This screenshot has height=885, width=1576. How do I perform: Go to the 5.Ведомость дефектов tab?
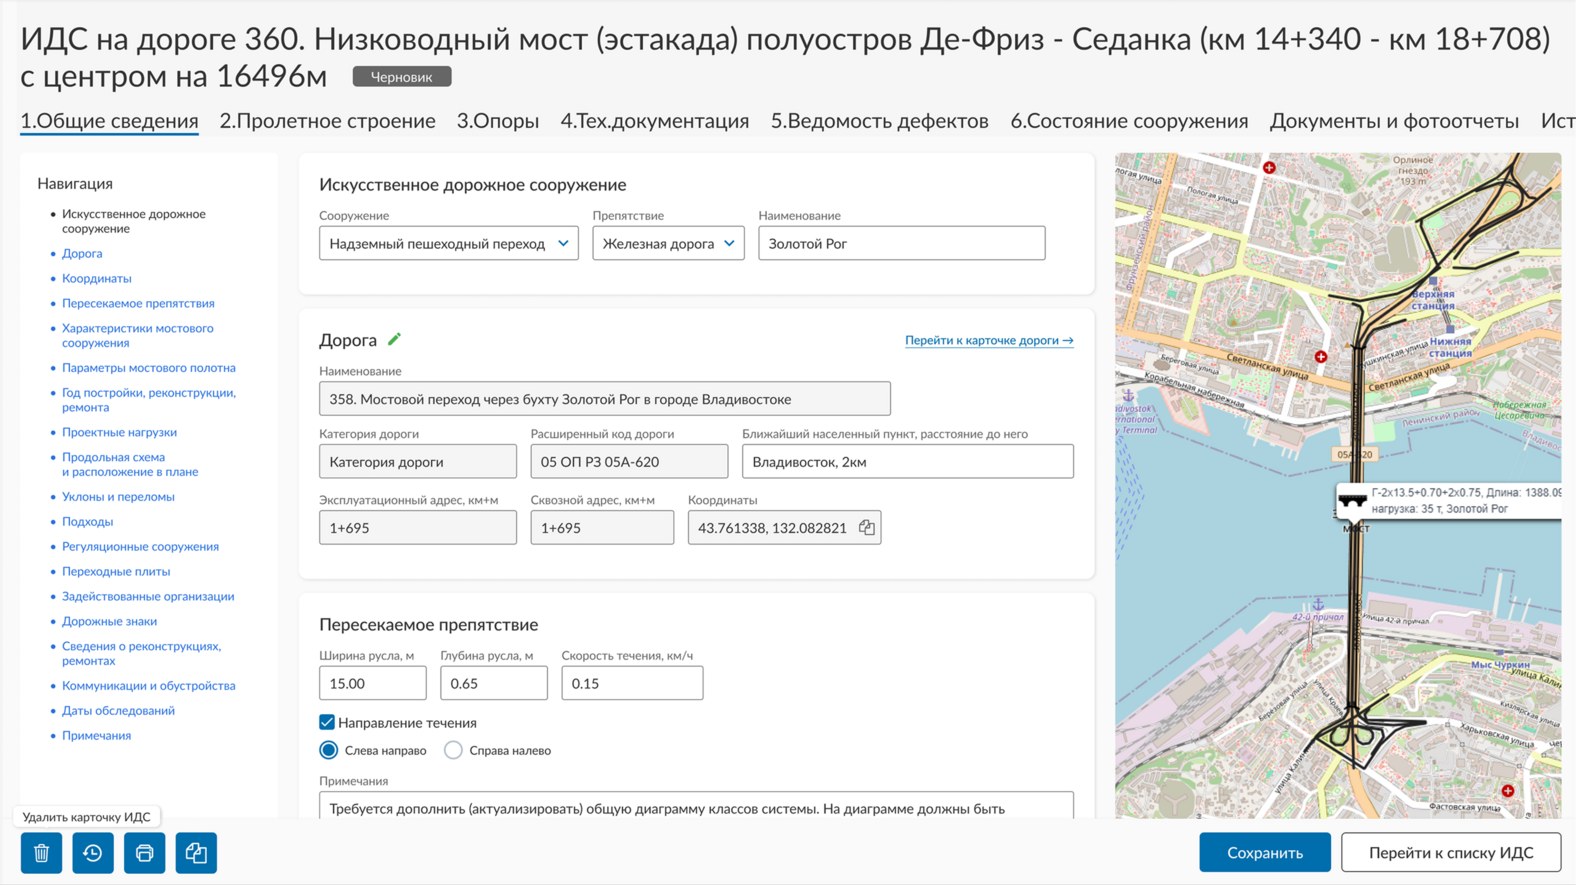point(879,121)
